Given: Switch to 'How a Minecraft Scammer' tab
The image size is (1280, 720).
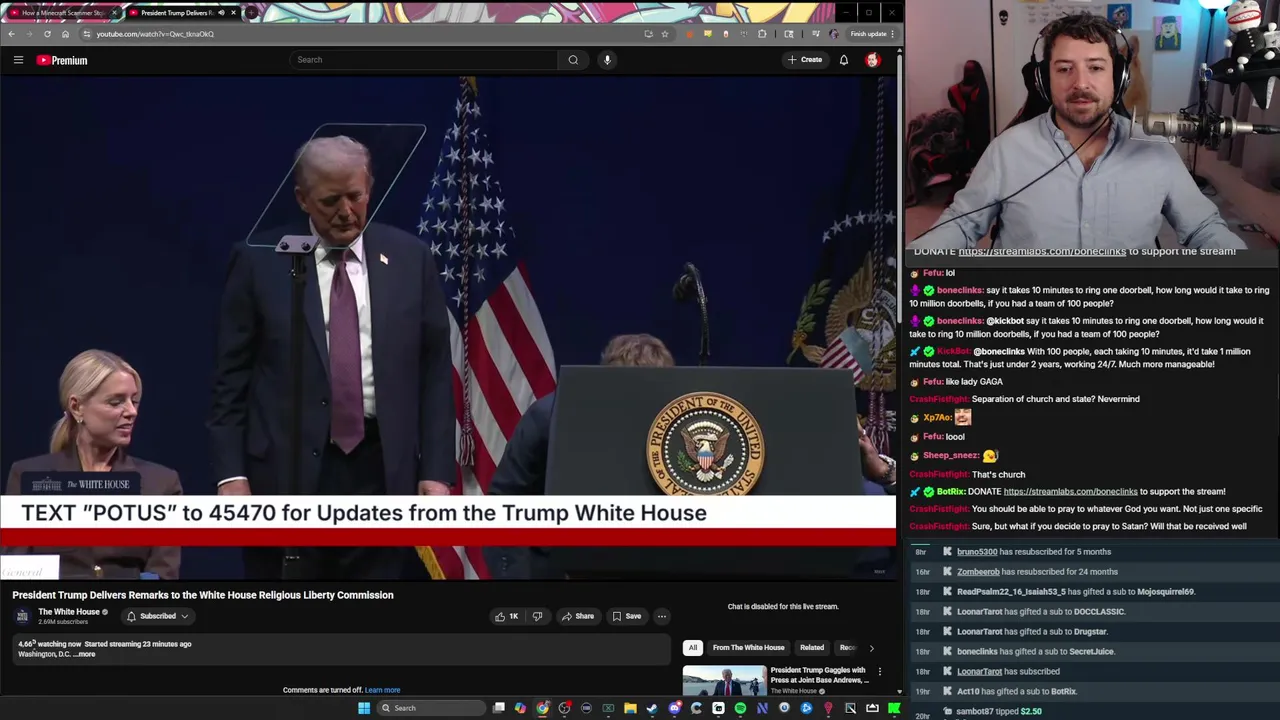Looking at the screenshot, I should 62,13.
